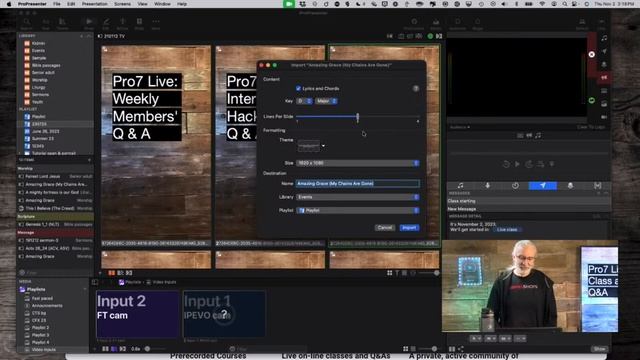This screenshot has width=640, height=360.
Task: Click the Edit pencil toolbar icon
Action: pyautogui.click(x=106, y=23)
